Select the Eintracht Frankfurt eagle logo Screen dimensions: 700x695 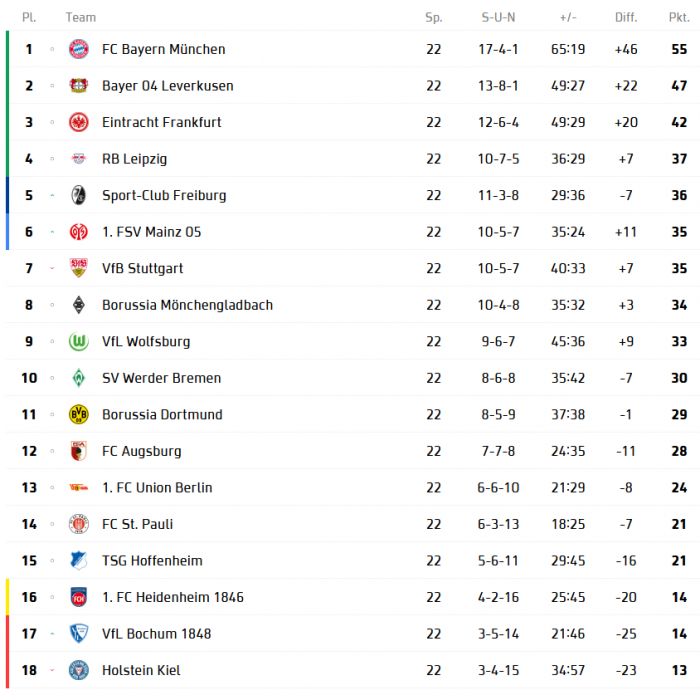(x=79, y=122)
